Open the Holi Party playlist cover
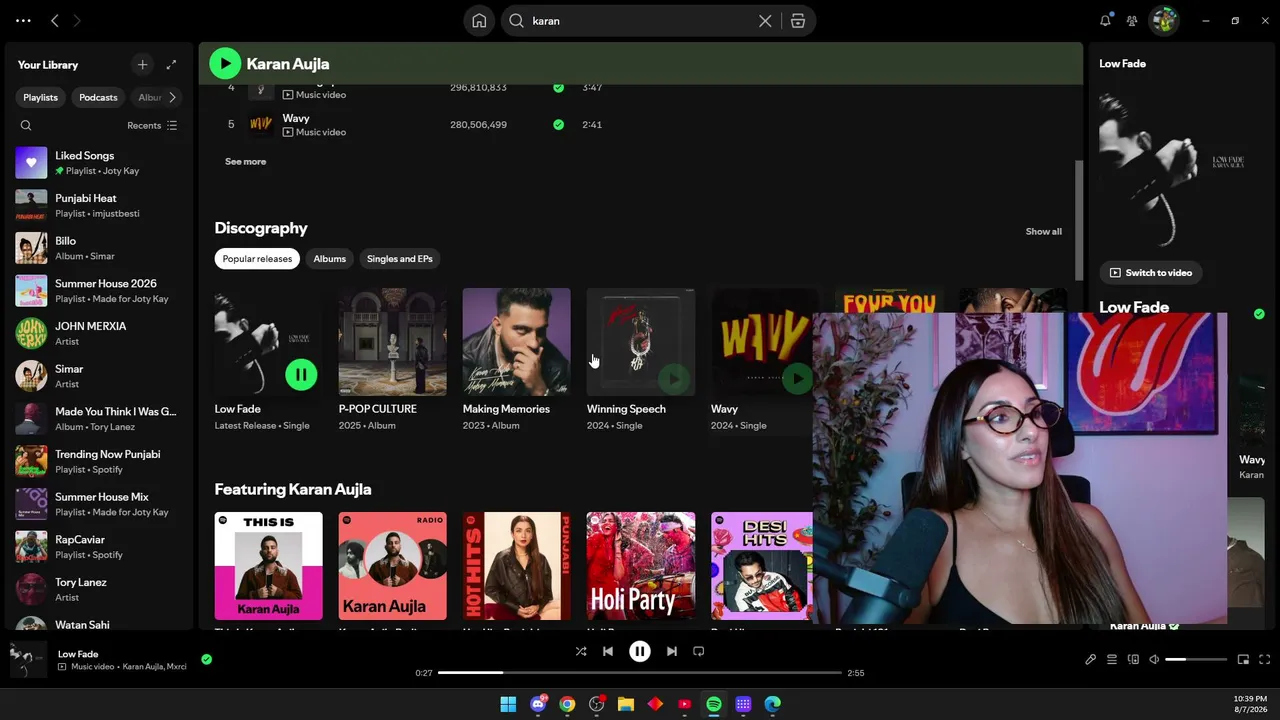 (x=641, y=566)
